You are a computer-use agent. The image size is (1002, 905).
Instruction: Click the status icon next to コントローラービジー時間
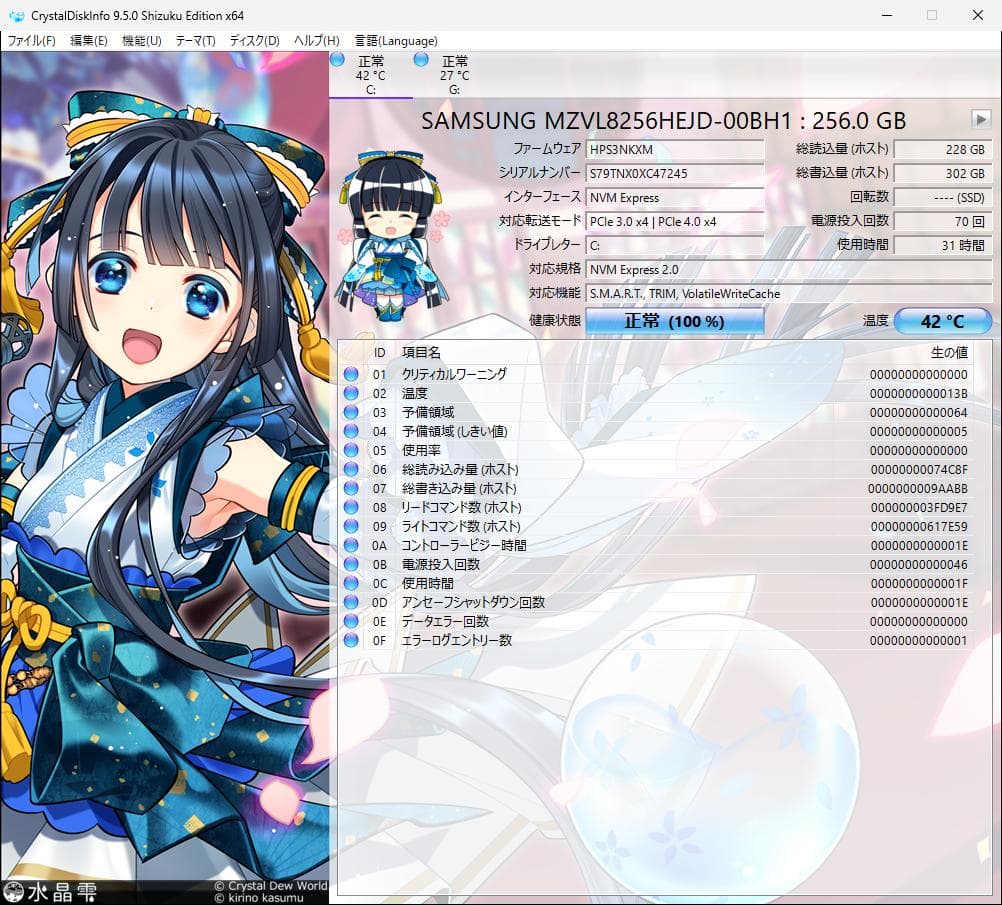(351, 545)
